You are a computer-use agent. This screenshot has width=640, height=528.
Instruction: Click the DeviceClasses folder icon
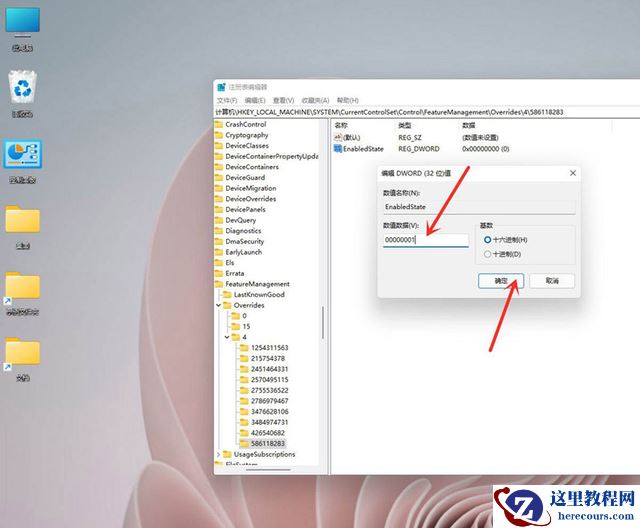tap(219, 145)
